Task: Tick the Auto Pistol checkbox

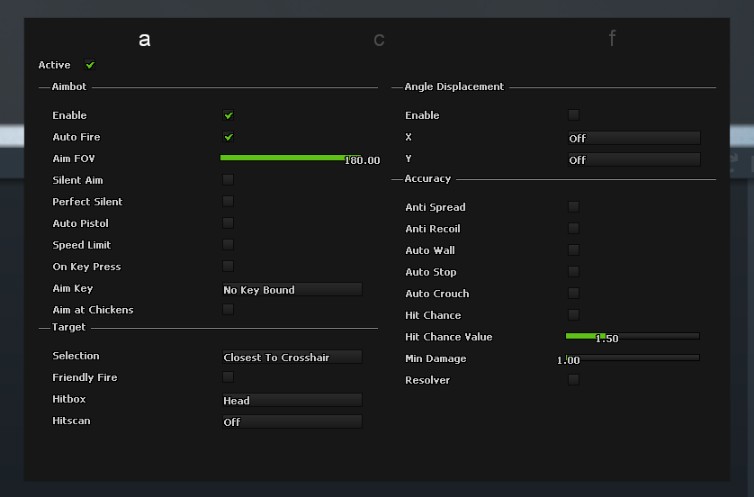Action: coord(228,223)
